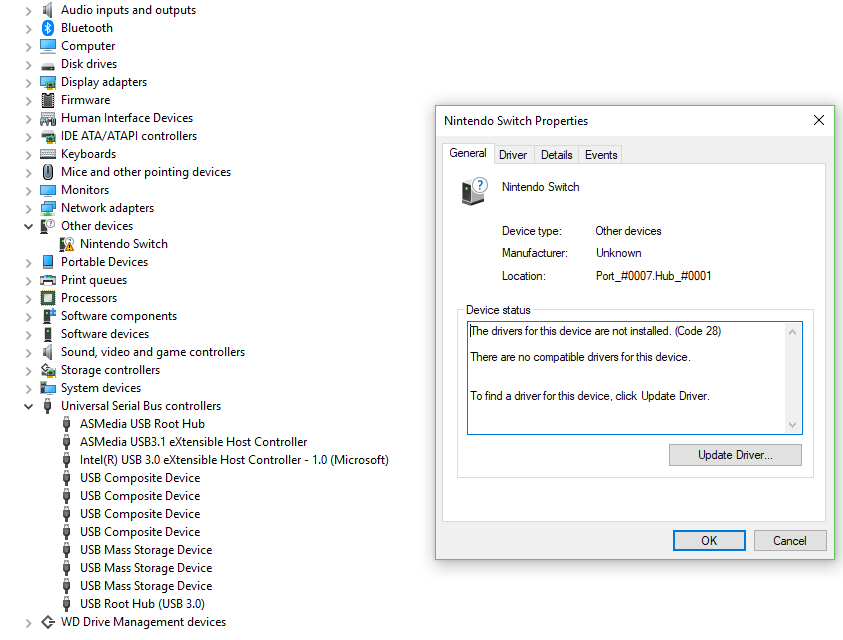Click the Computer category monitor icon

[x=48, y=46]
